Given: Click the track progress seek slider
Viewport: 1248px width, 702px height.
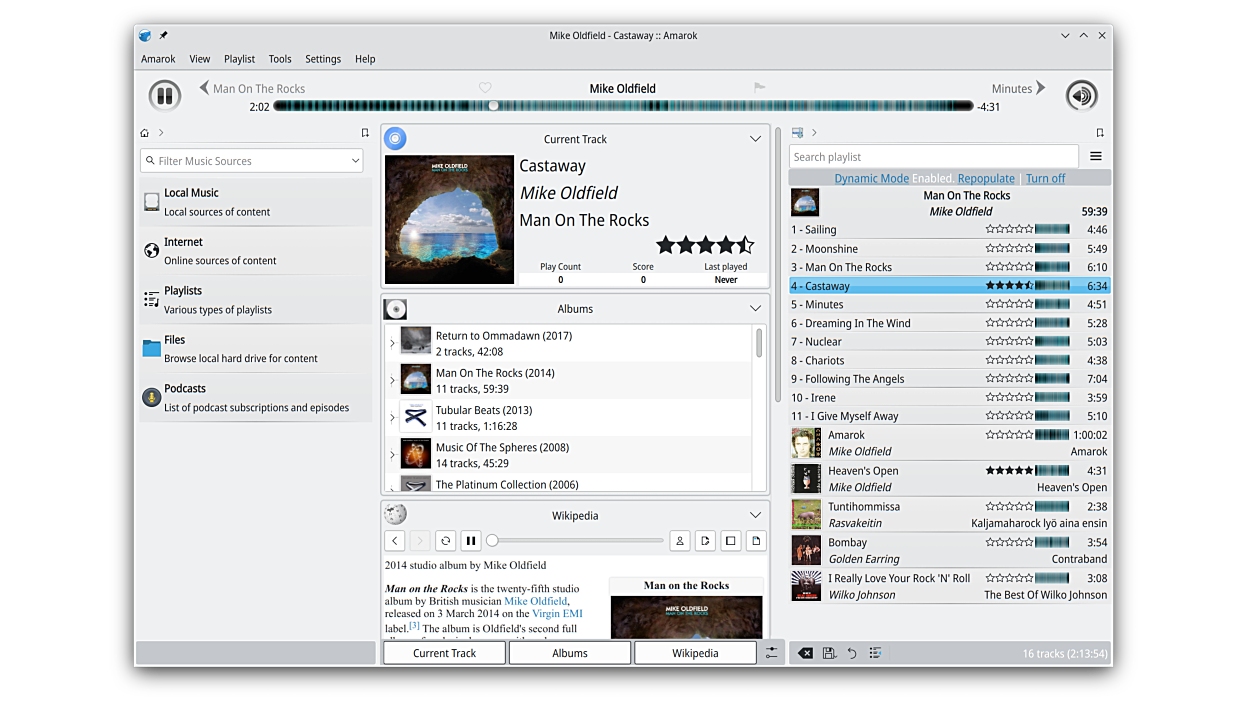Looking at the screenshot, I should [622, 106].
